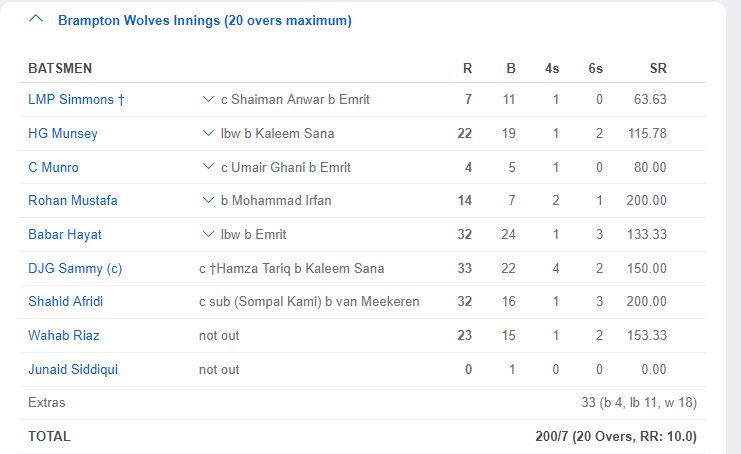Click the BATSMEN column header
The image size is (741, 454).
tap(60, 69)
